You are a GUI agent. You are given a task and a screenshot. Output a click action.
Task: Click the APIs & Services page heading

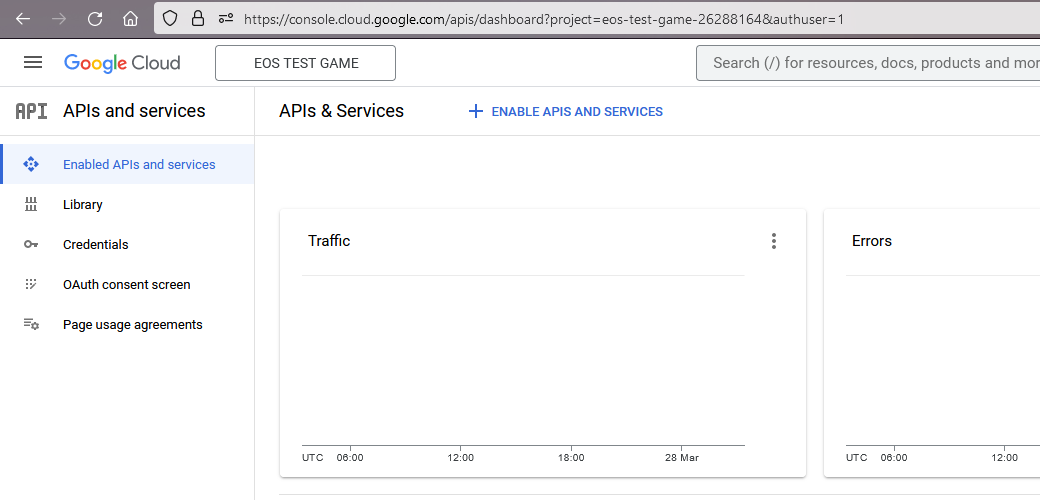(x=342, y=111)
